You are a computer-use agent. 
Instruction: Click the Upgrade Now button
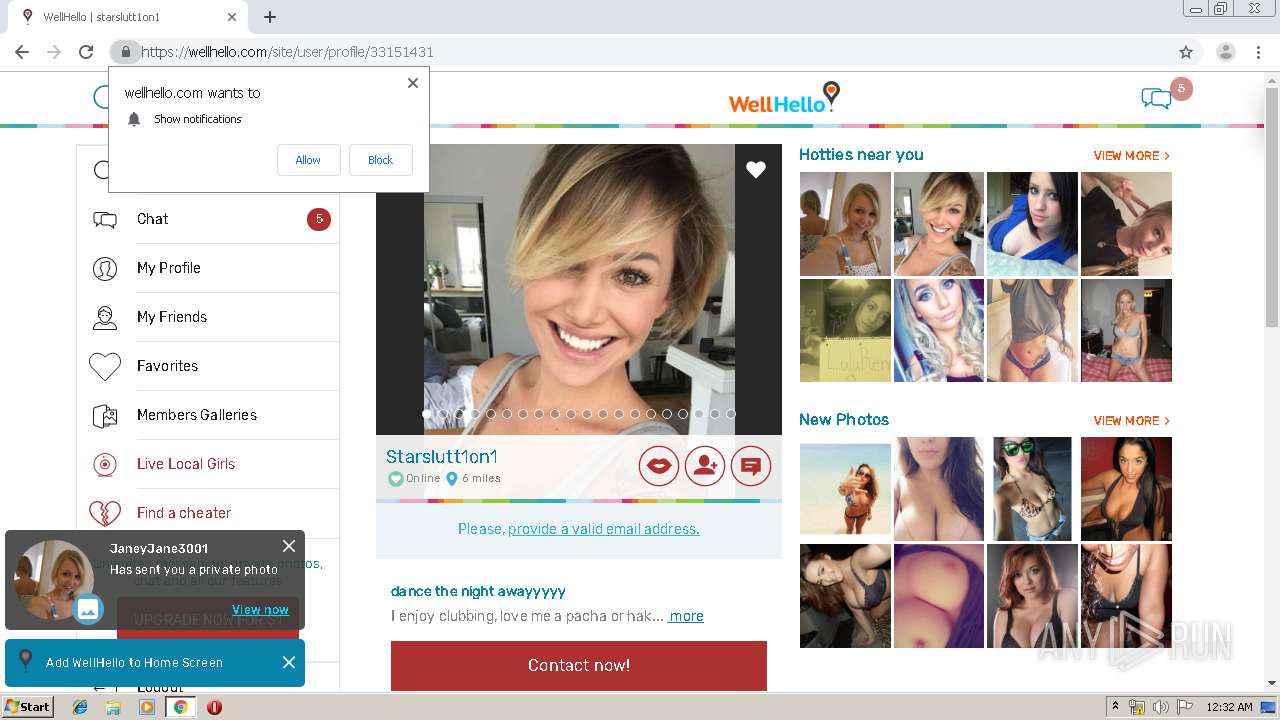click(x=208, y=619)
